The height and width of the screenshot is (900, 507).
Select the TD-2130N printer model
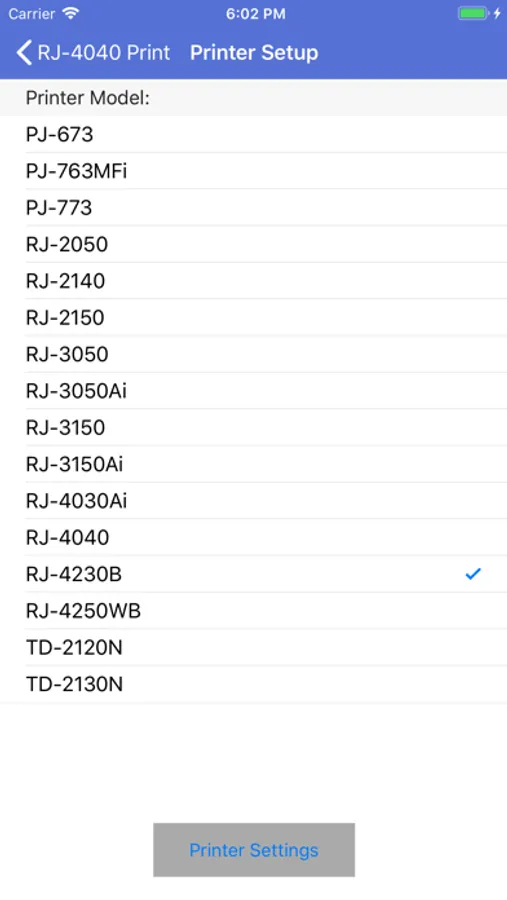click(x=253, y=684)
